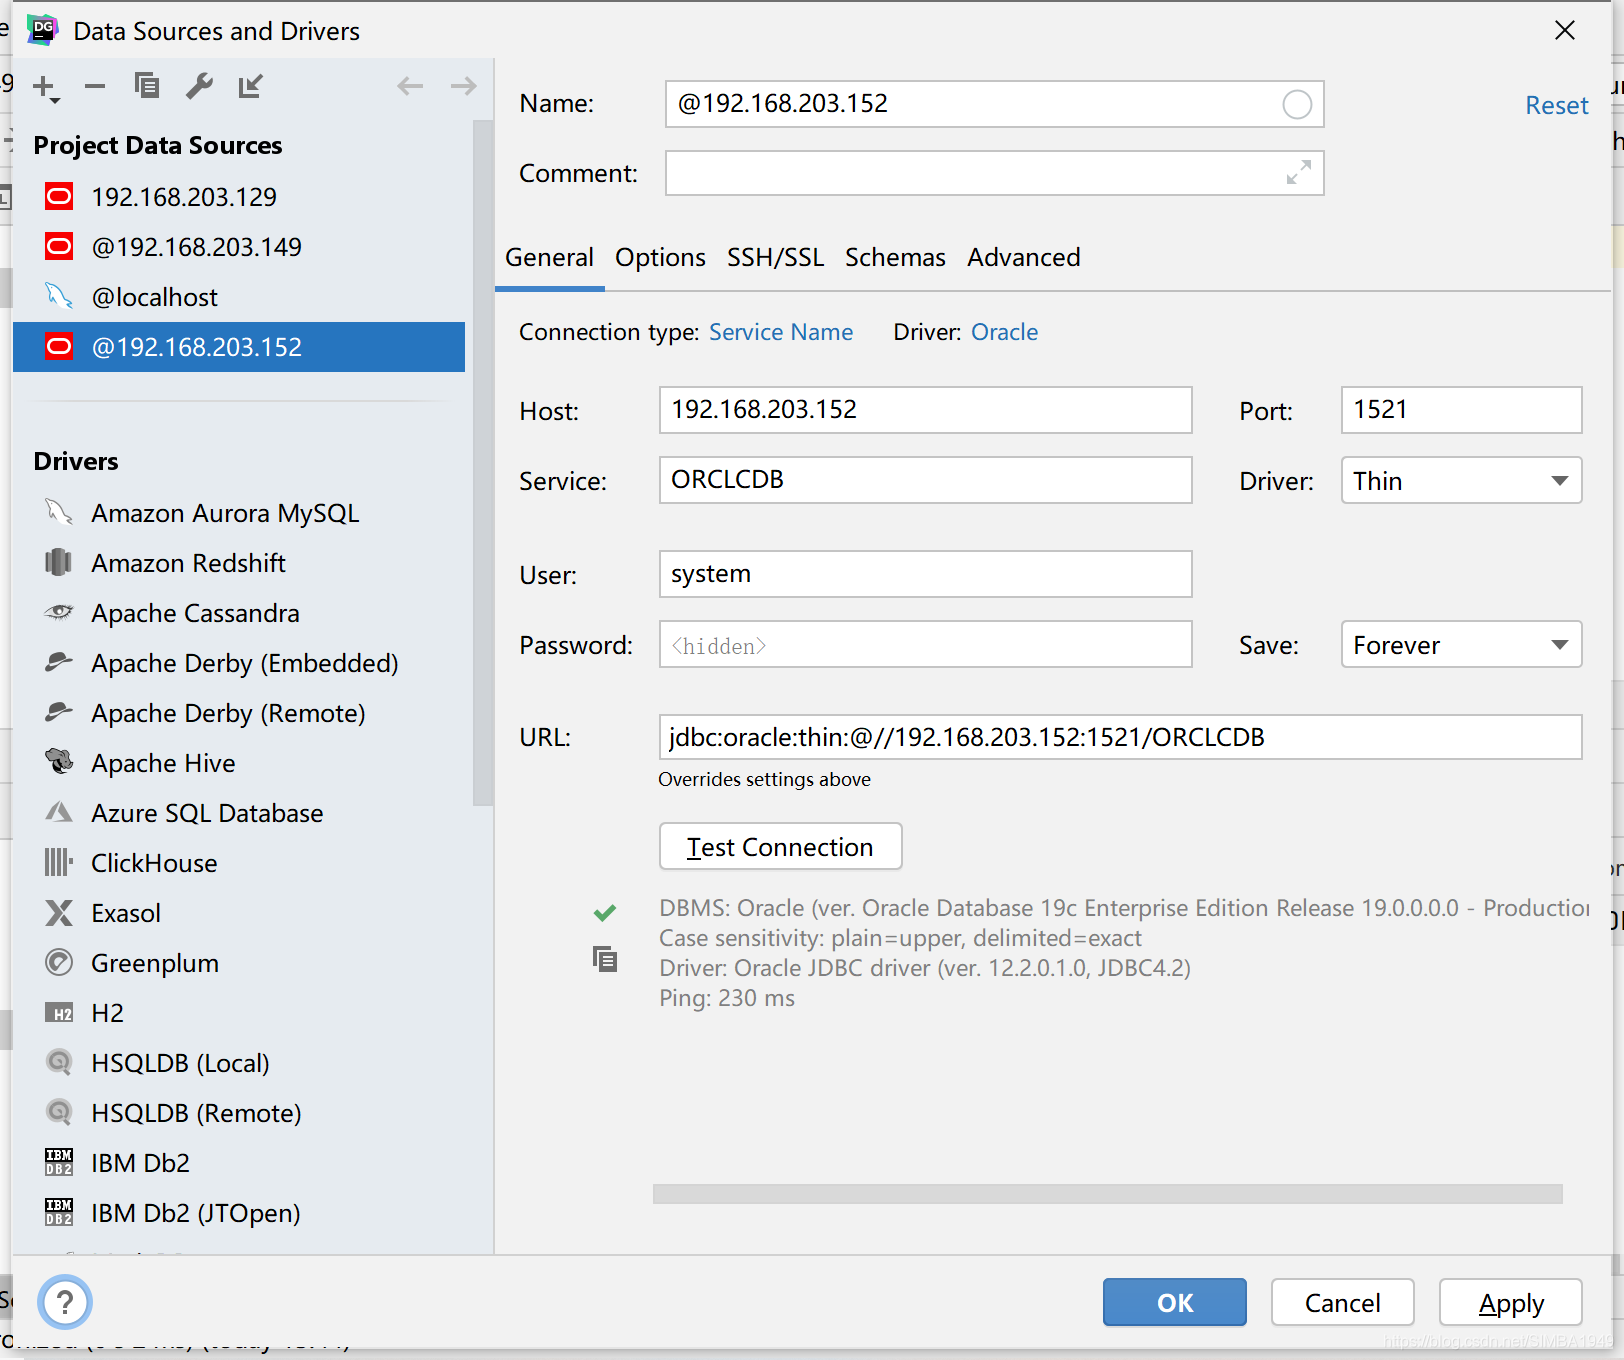This screenshot has width=1624, height=1360.
Task: Click the Test Connection button
Action: [x=780, y=847]
